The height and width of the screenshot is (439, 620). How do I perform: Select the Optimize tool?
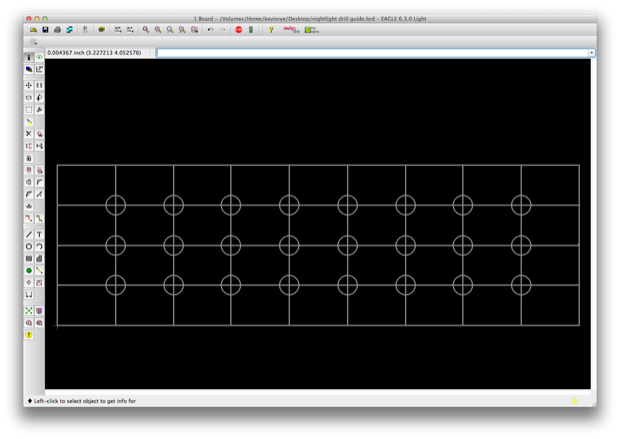point(39,194)
